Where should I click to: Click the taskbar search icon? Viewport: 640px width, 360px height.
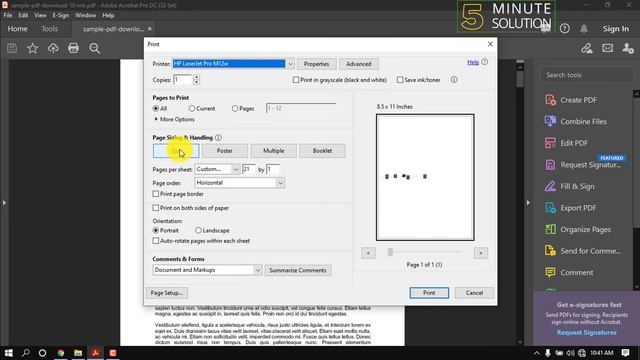pos(26,353)
